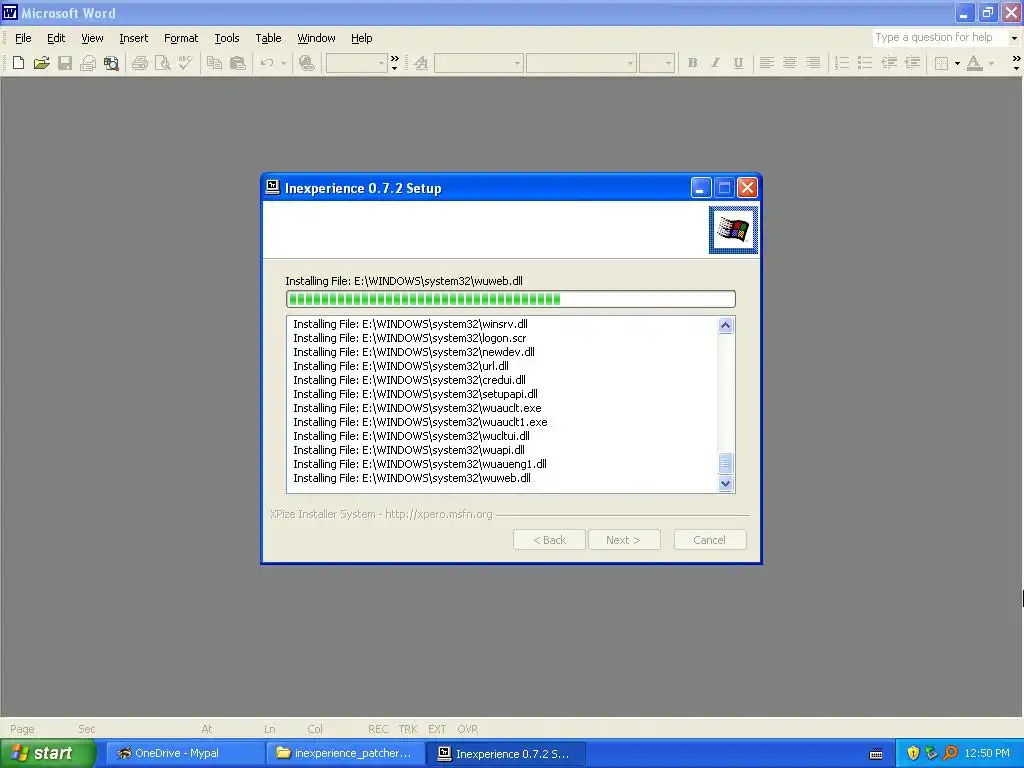
Task: Click the Paste clipboard icon
Action: [238, 63]
